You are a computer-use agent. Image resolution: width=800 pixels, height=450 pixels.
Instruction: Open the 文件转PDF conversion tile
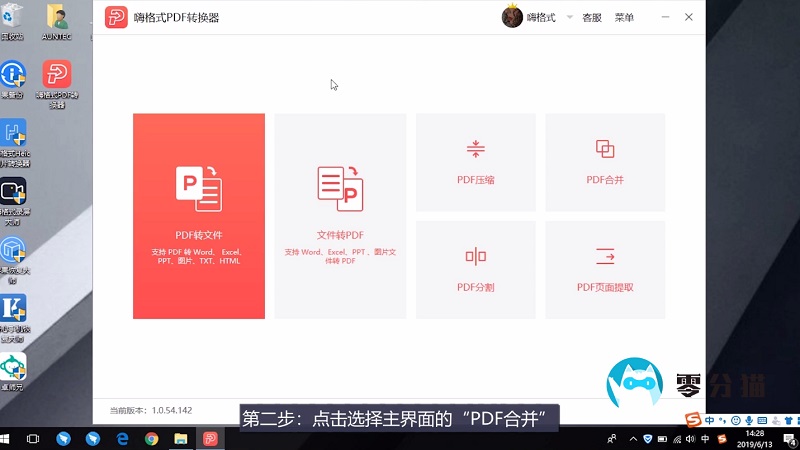click(340, 215)
